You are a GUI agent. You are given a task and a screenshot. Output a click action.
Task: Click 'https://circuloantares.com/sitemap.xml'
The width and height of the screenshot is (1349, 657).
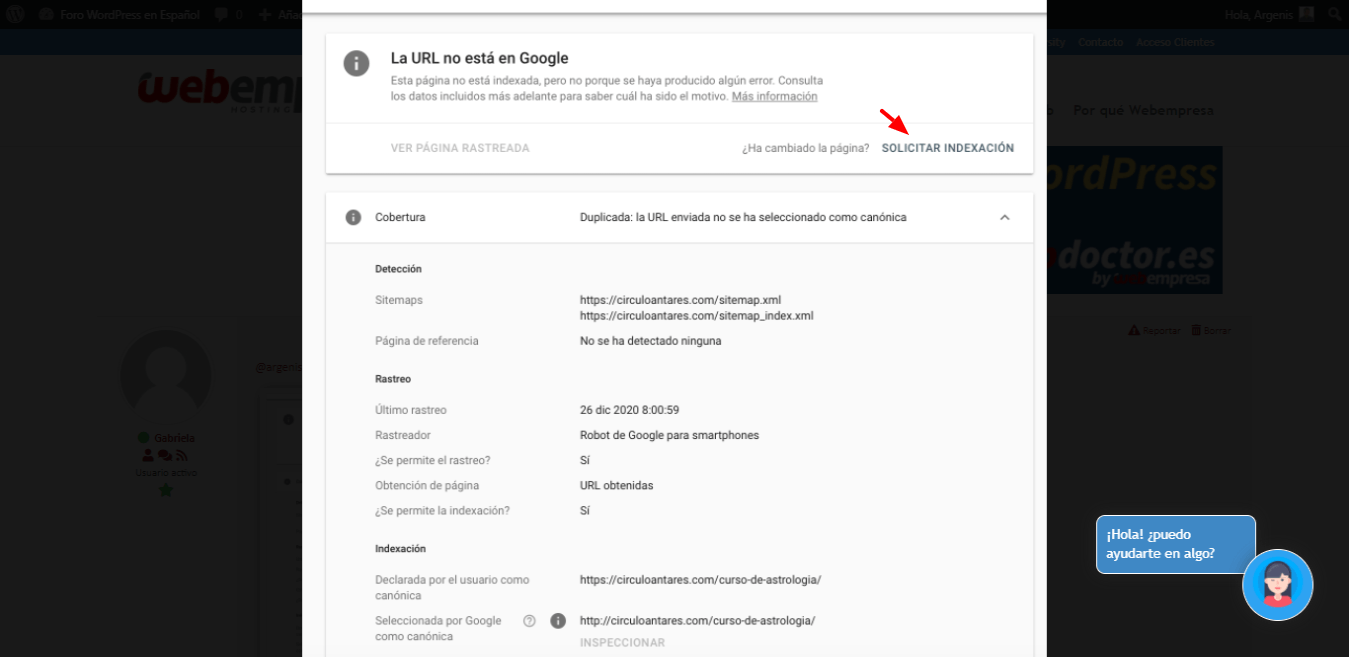(680, 300)
